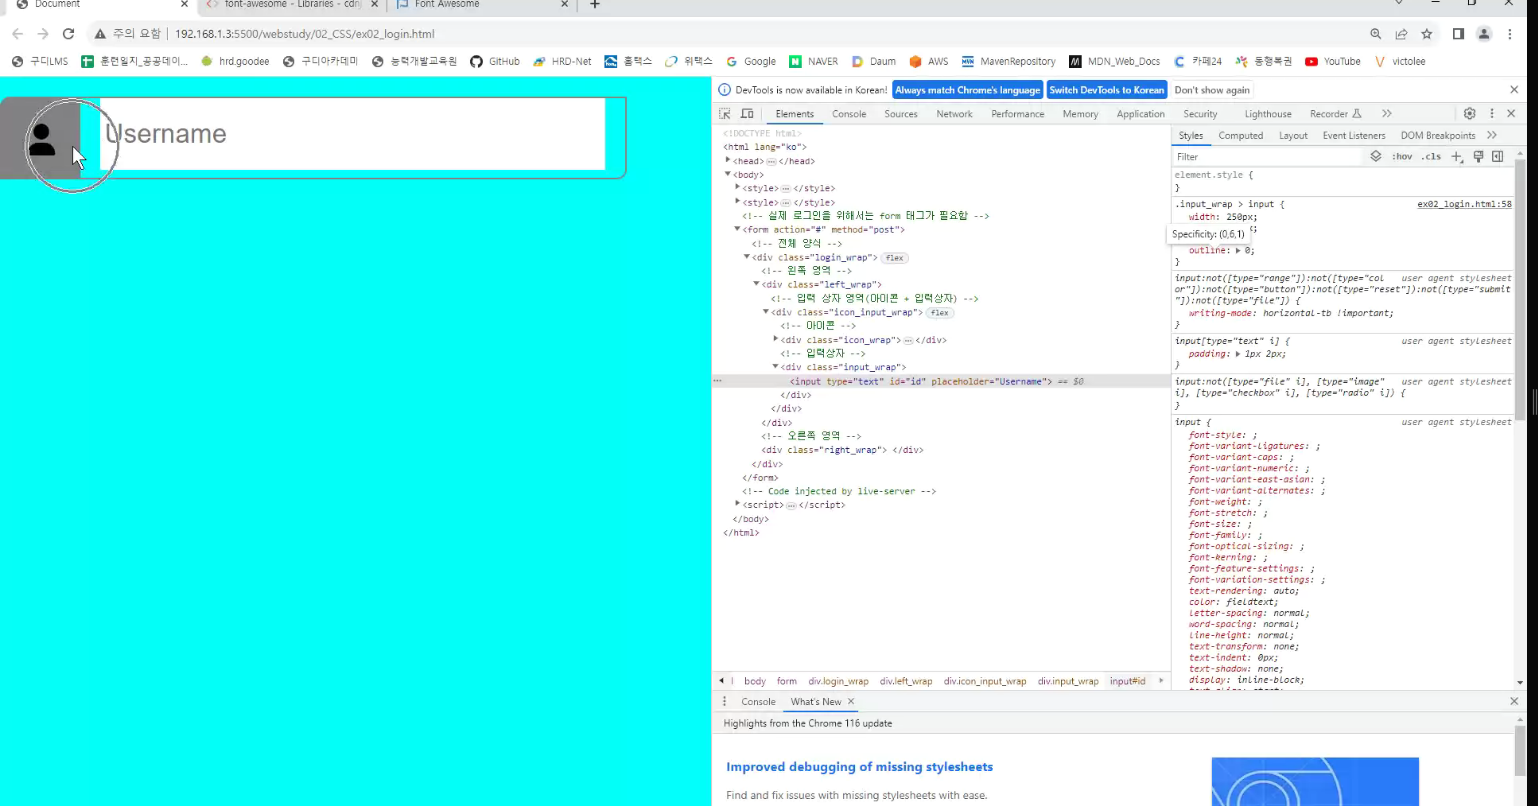
Task: Expand the head element in DOM tree
Action: 729,160
